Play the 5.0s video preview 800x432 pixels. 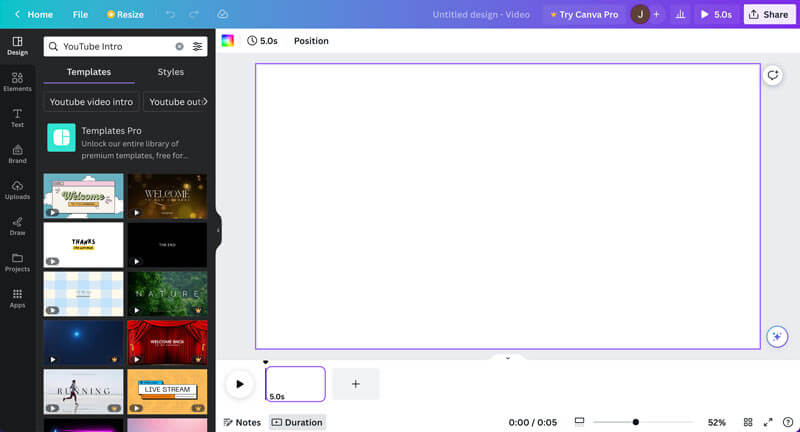716,14
